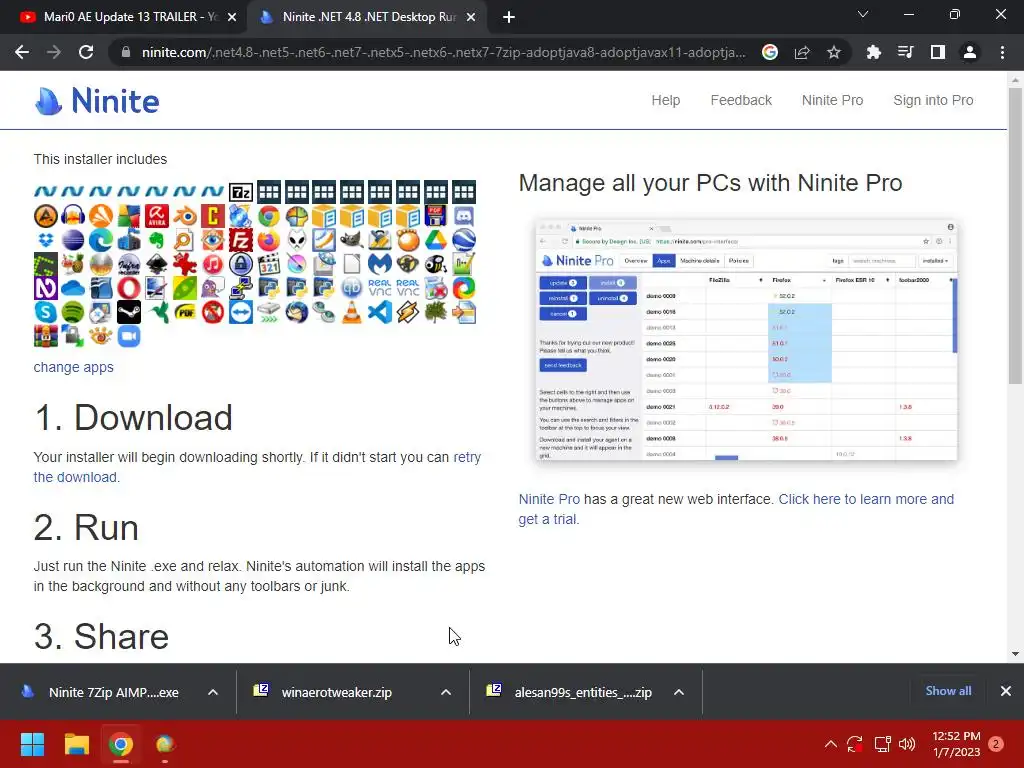The height and width of the screenshot is (768, 1024).
Task: Click the Evernote elephant icon
Action: click(x=157, y=240)
